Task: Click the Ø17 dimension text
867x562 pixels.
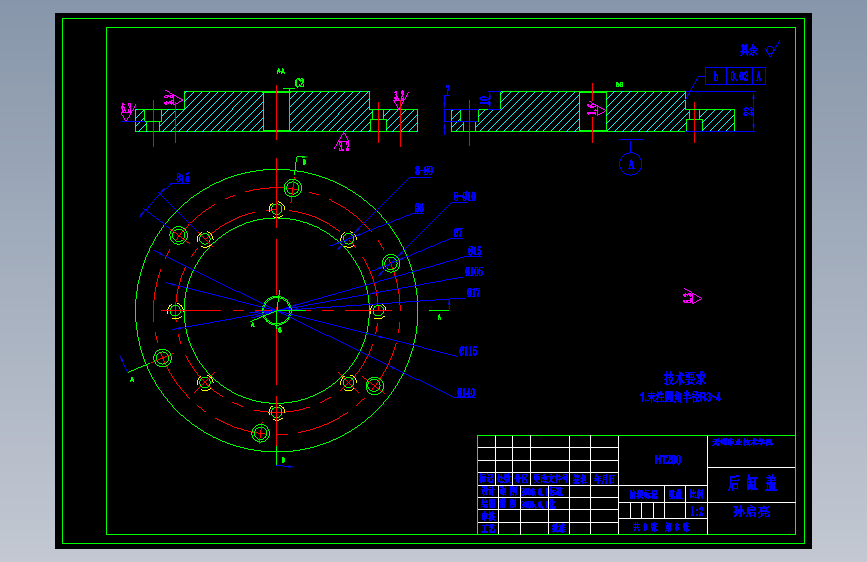Action: point(473,293)
